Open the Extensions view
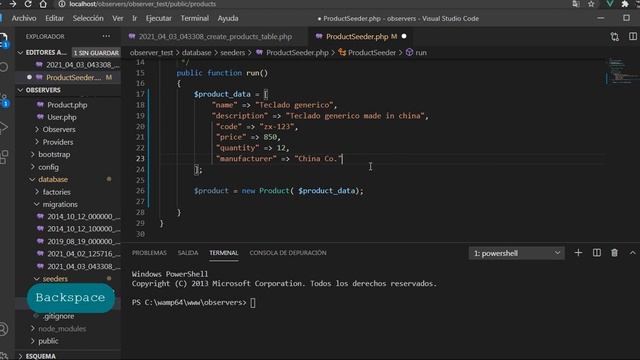Screen dimensions: 640x360 pyautogui.click(x=4, y=157)
